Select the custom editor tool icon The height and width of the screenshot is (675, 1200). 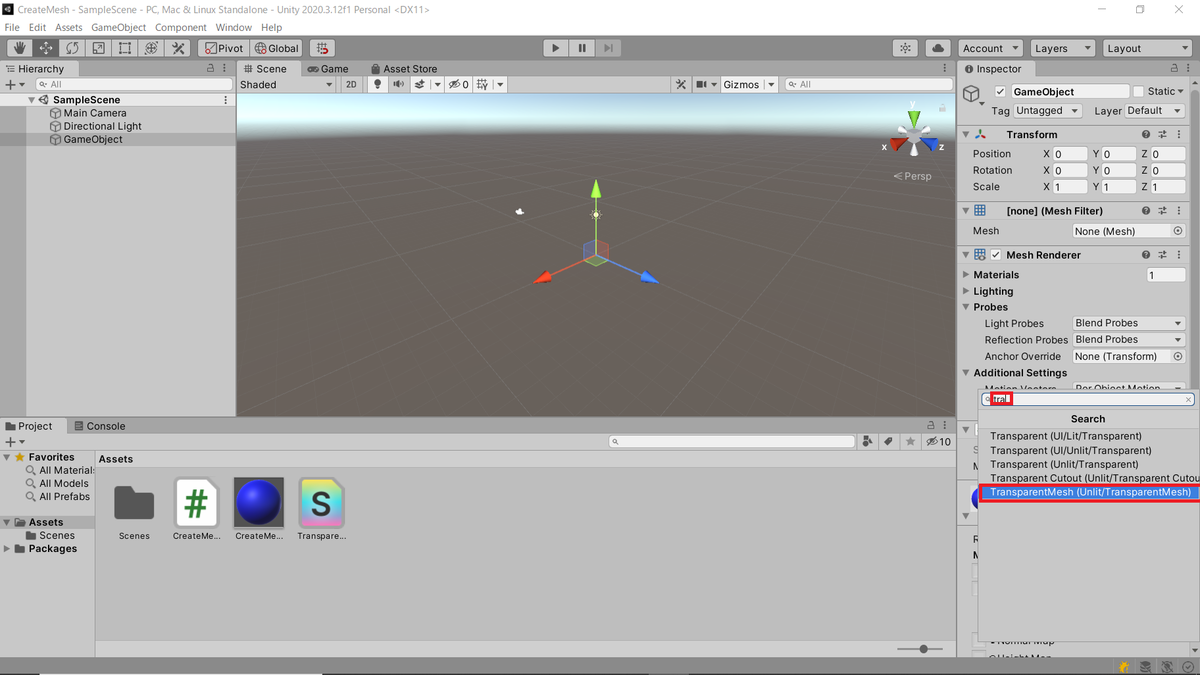click(178, 47)
